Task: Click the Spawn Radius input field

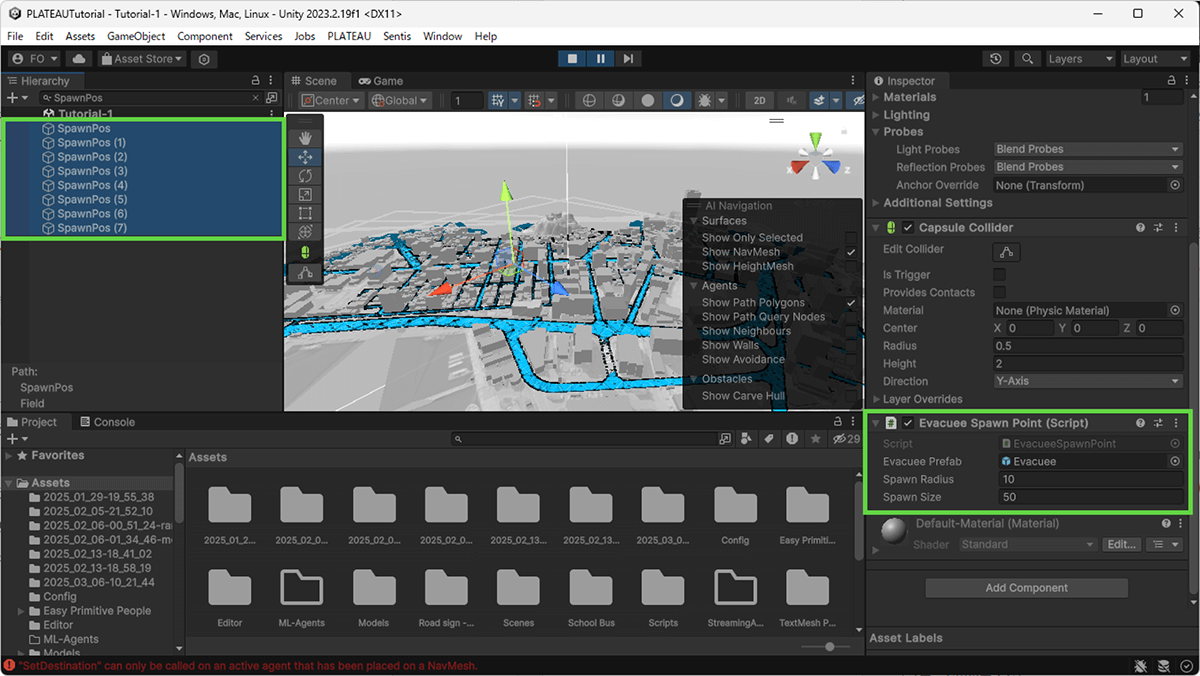Action: pos(1091,479)
